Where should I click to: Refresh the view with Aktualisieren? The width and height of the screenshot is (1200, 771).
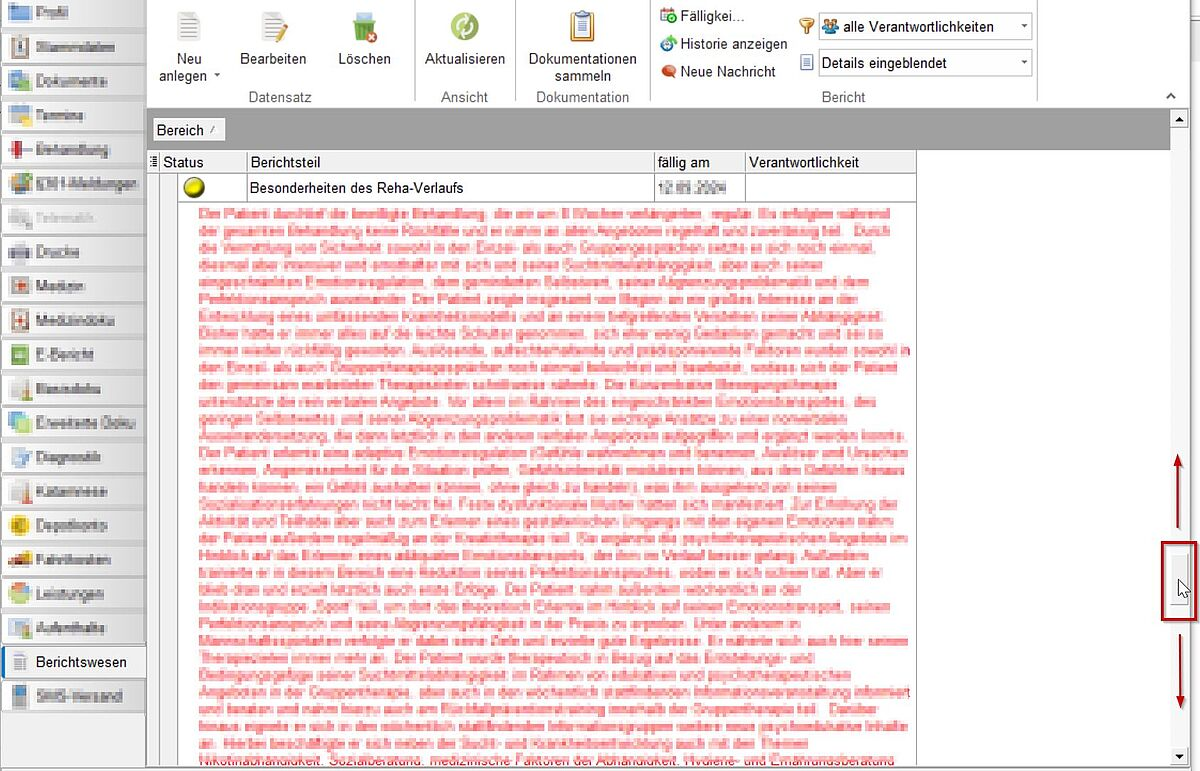464,27
